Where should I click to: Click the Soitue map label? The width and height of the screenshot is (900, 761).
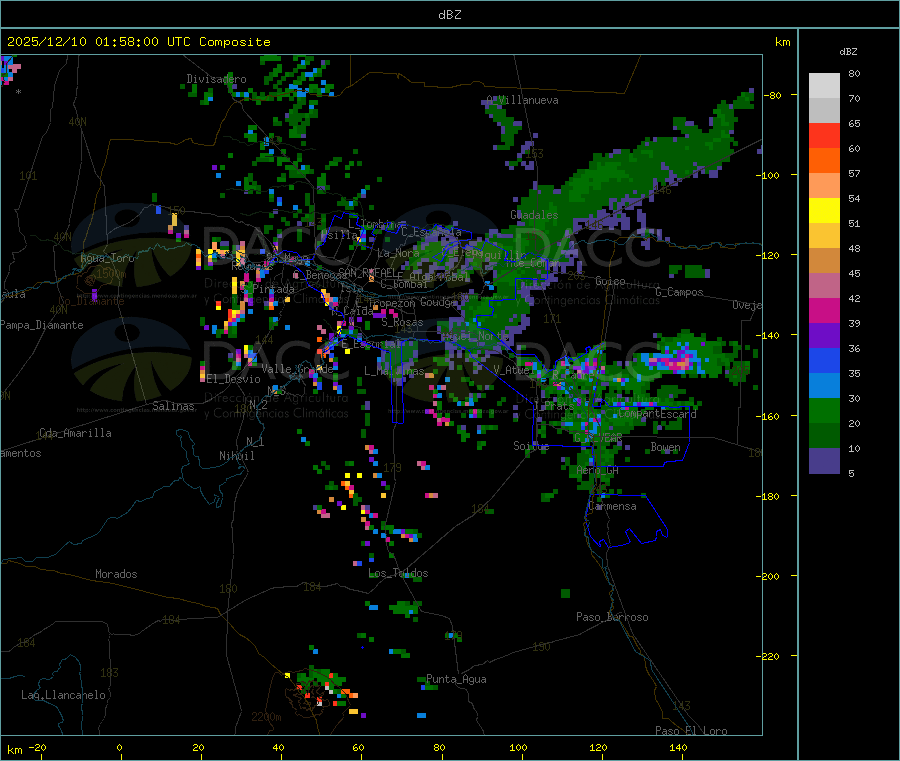tap(531, 446)
